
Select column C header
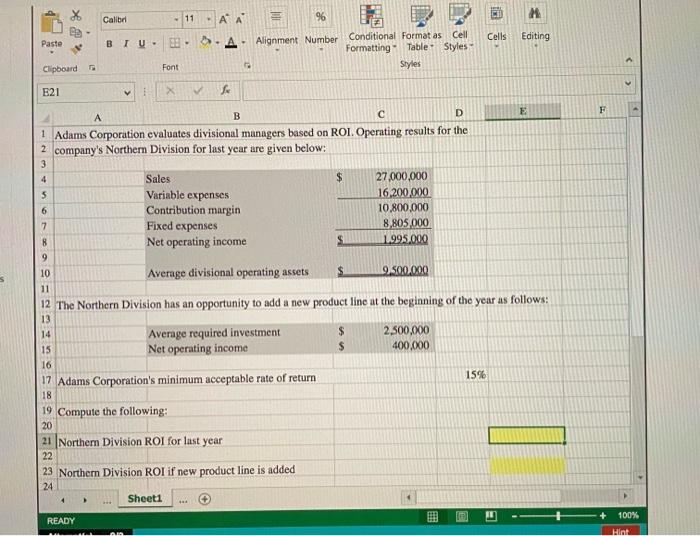pos(381,114)
